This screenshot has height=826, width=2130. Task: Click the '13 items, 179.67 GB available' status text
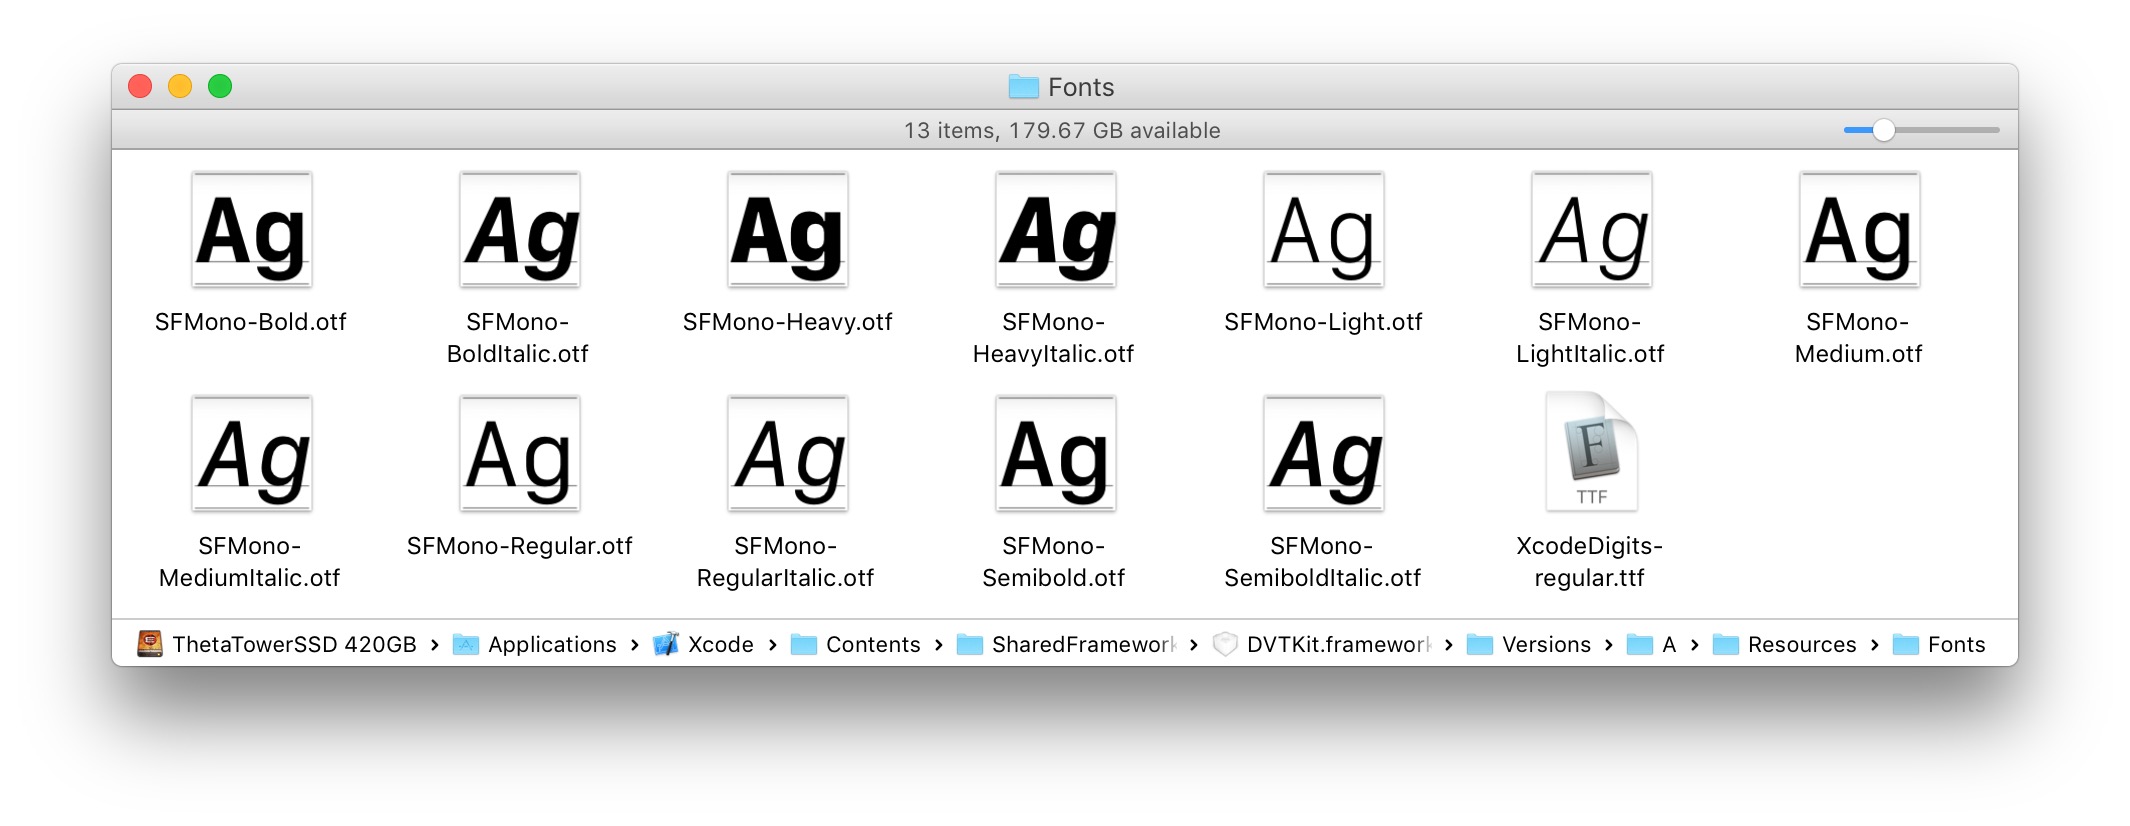[1062, 130]
